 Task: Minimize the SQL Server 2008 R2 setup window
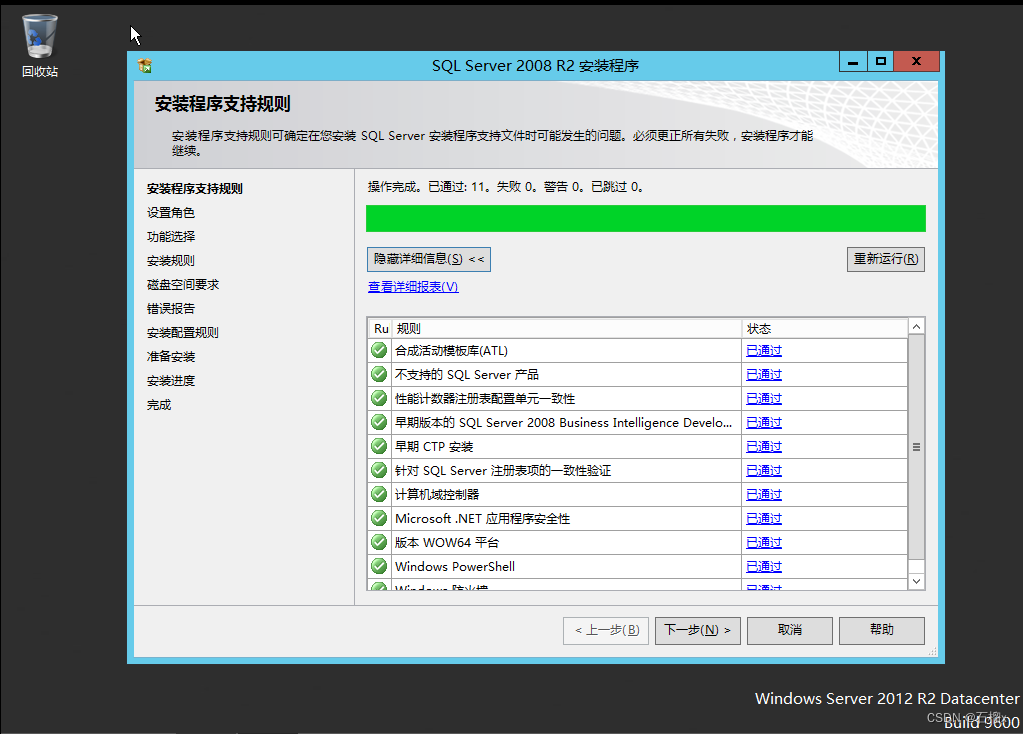pyautogui.click(x=853, y=61)
